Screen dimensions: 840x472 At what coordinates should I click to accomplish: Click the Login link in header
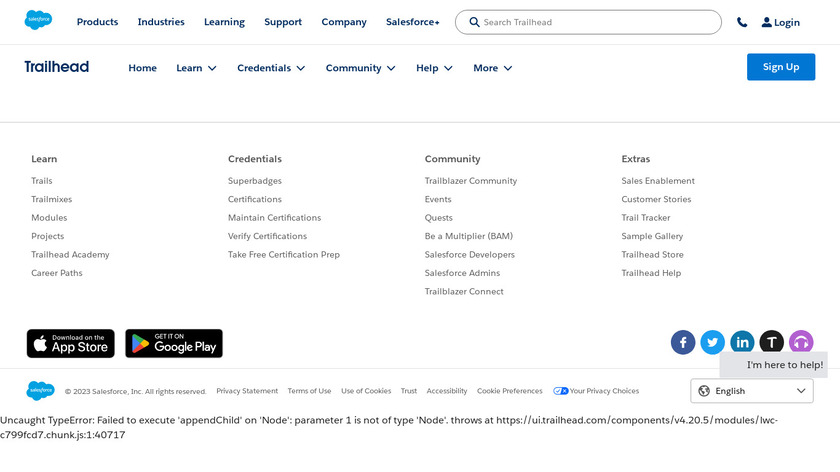tap(780, 22)
